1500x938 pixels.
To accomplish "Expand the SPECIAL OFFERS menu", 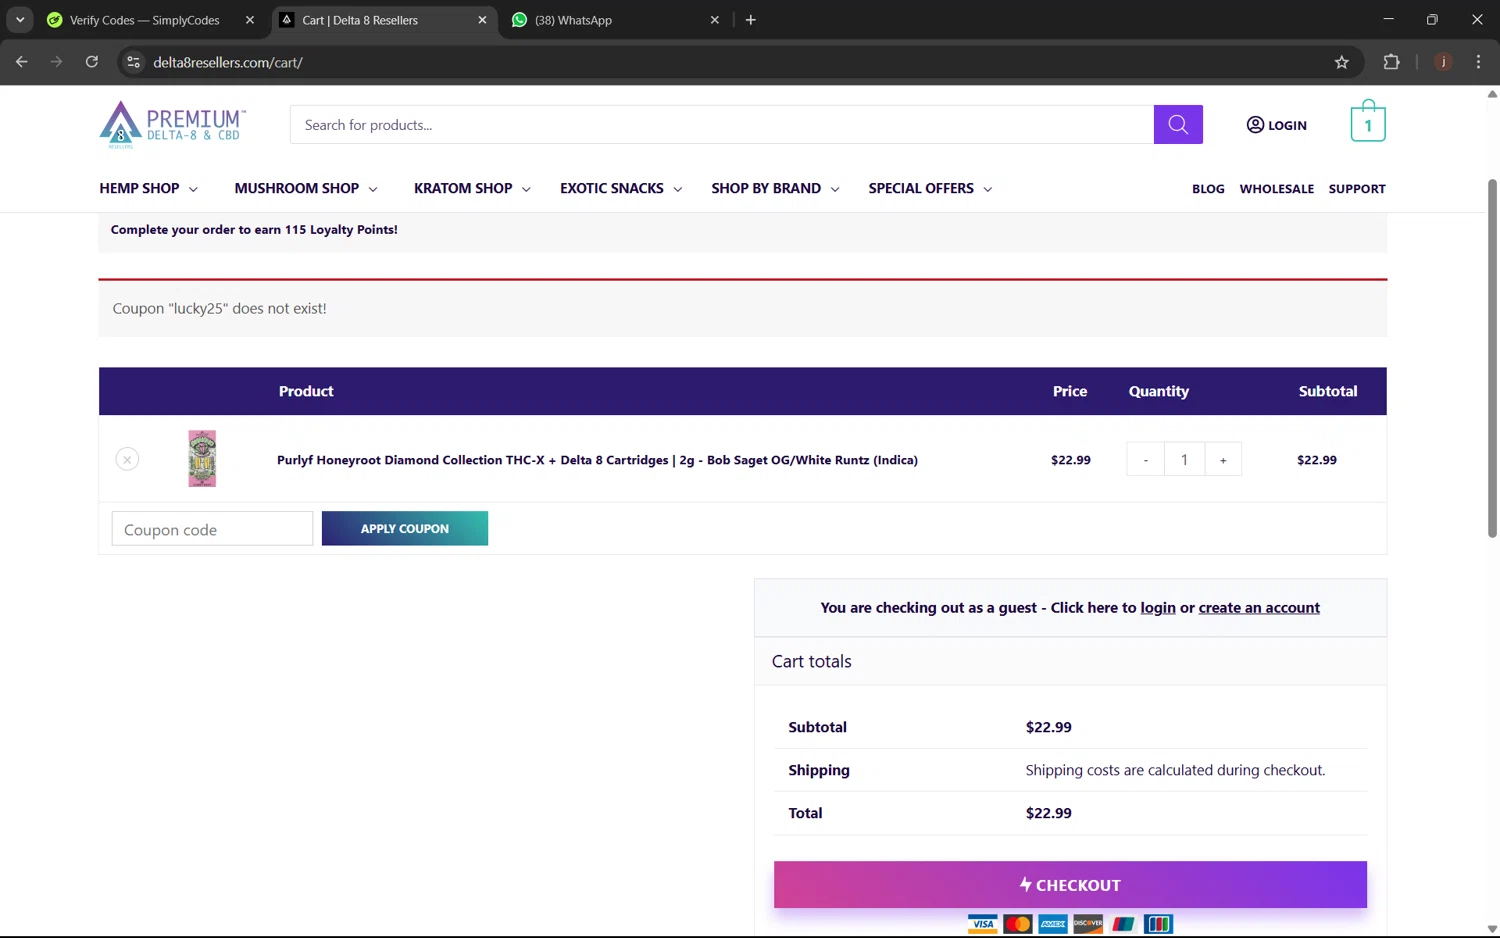I will pos(930,188).
